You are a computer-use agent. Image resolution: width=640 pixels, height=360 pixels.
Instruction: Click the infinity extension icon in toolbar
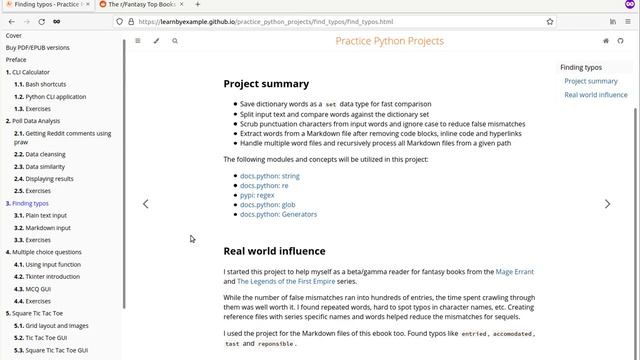coord(57,22)
